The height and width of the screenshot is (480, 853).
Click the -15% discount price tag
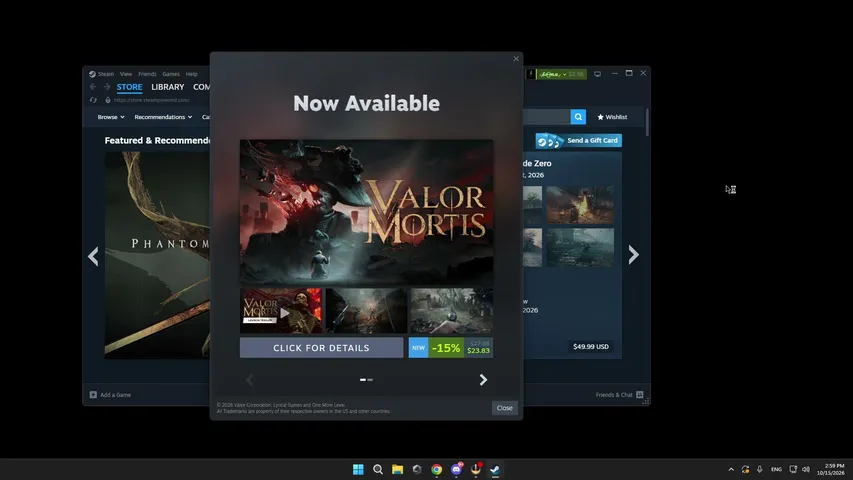pos(446,348)
